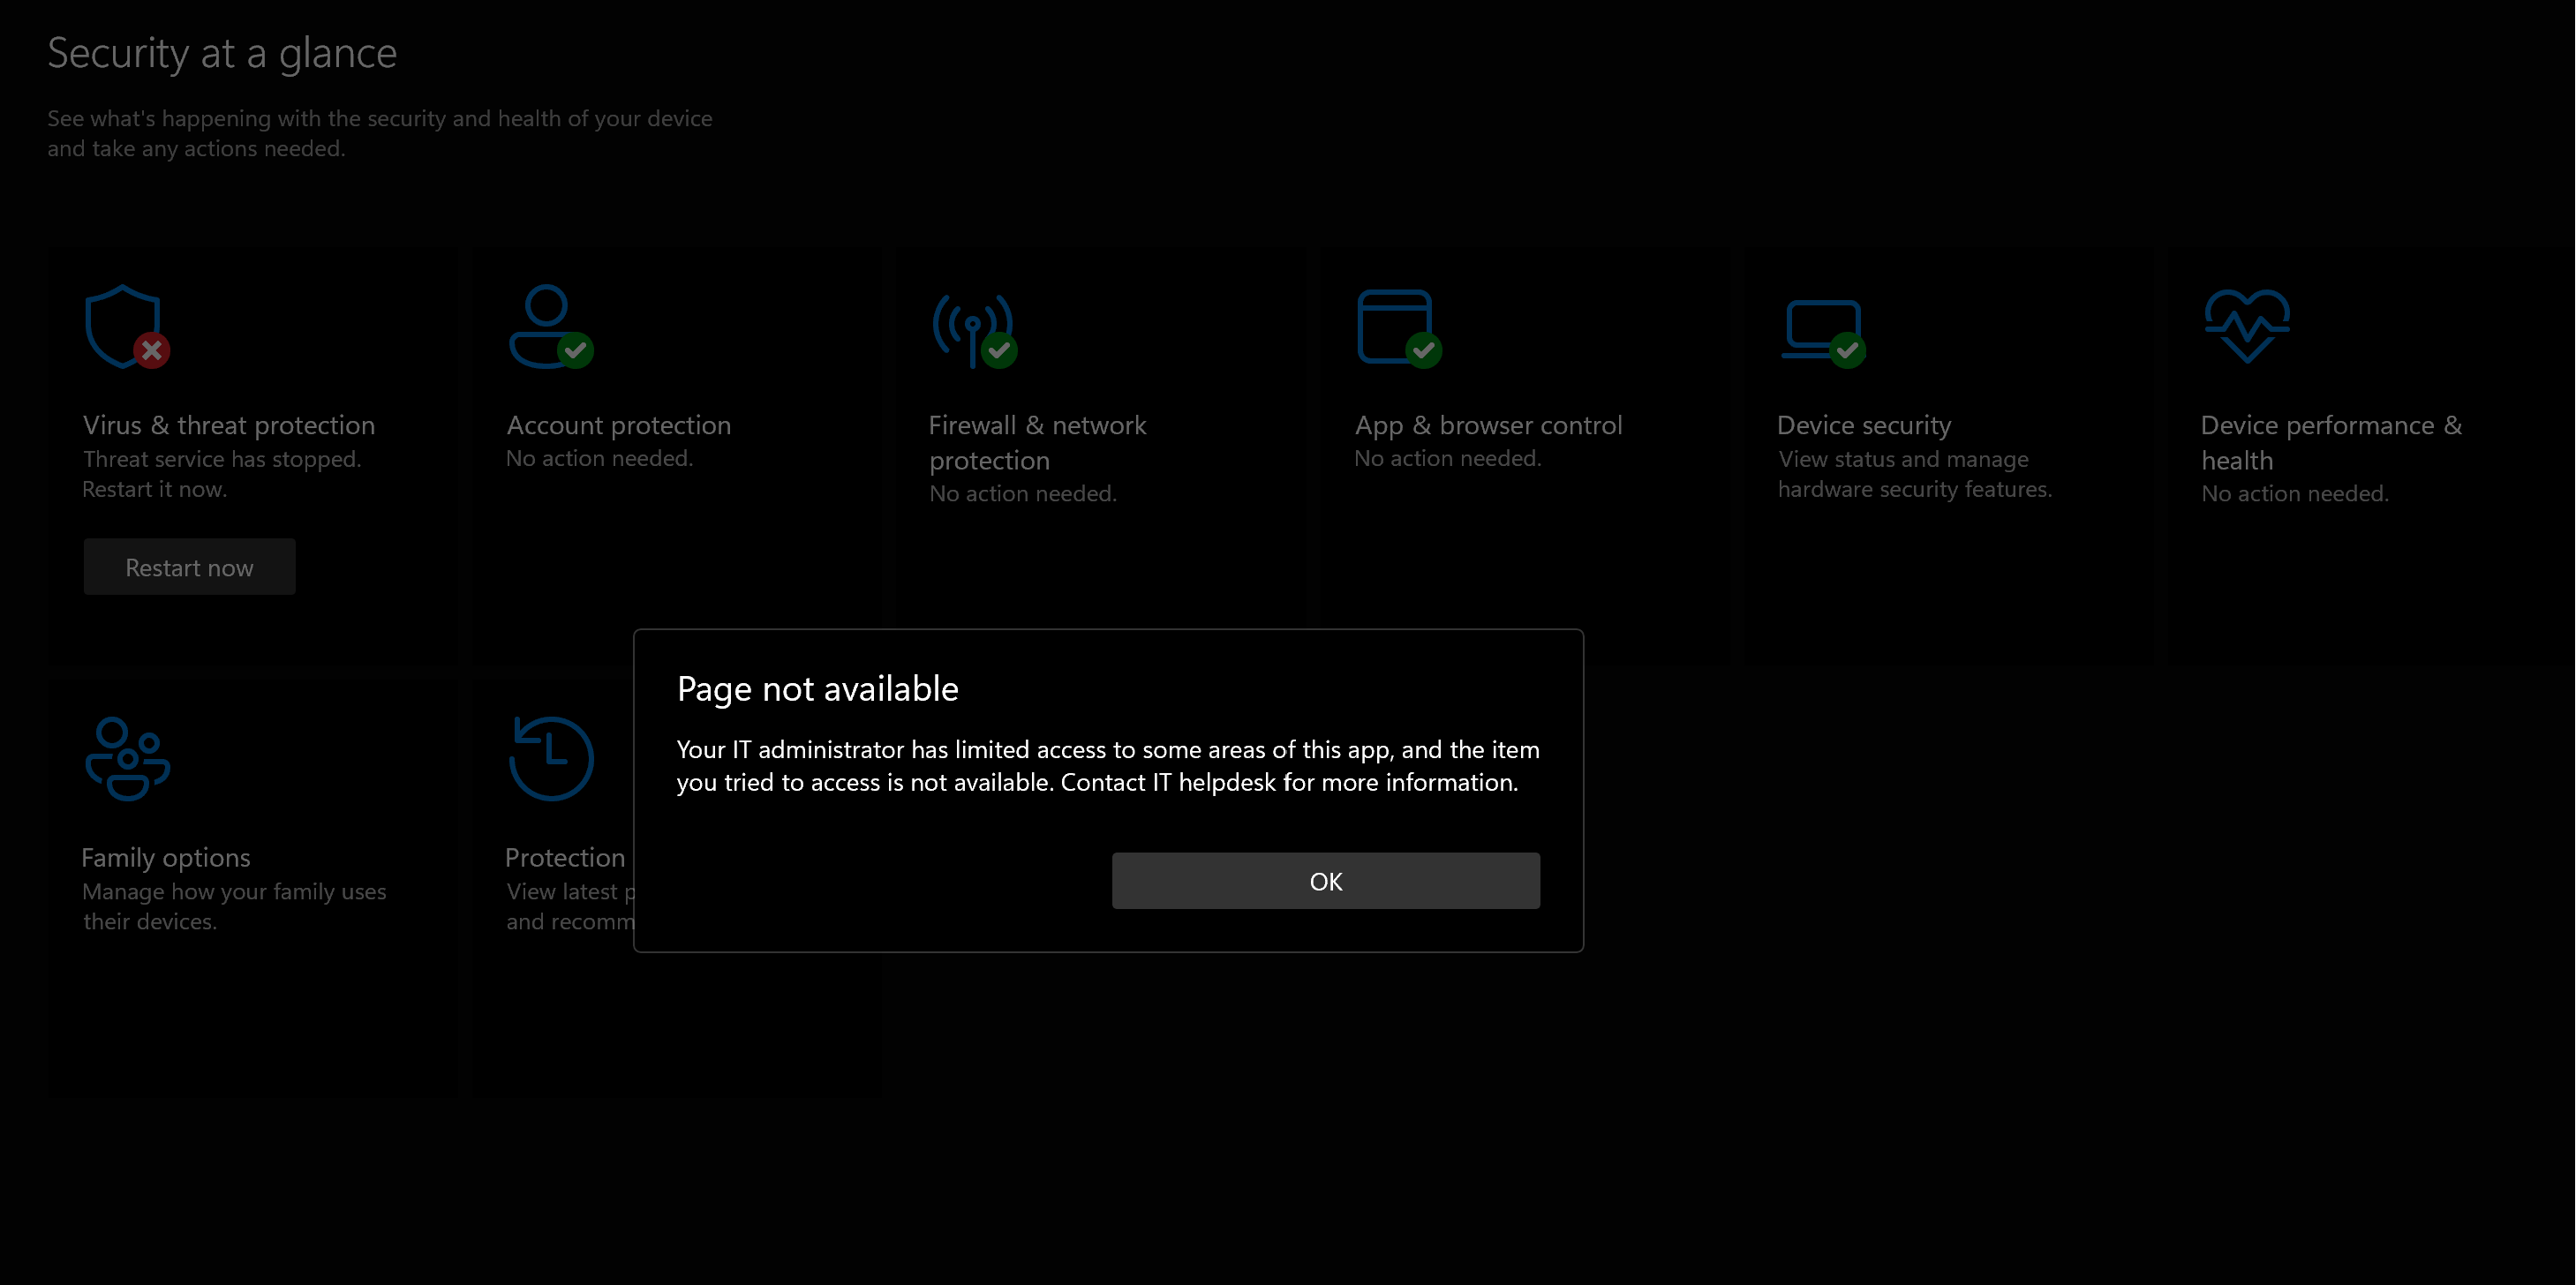The image size is (2576, 1285).
Task: Select the Virus & threat protection title
Action: pyautogui.click(x=229, y=425)
